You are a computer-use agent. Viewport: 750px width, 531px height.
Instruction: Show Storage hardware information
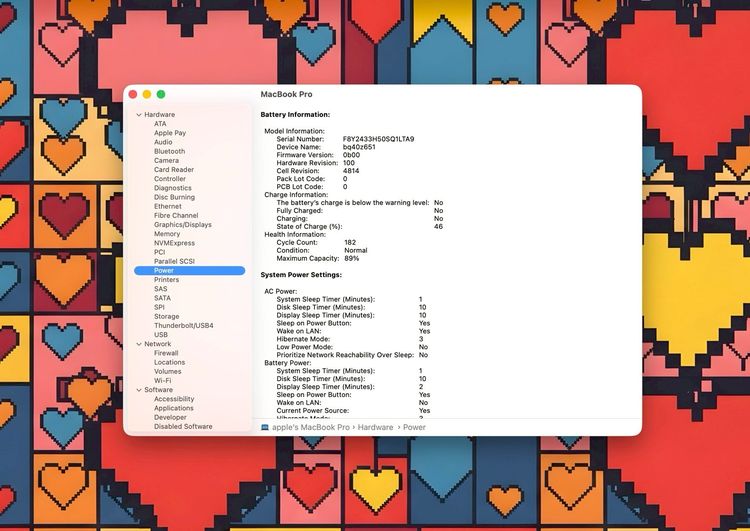(x=167, y=316)
